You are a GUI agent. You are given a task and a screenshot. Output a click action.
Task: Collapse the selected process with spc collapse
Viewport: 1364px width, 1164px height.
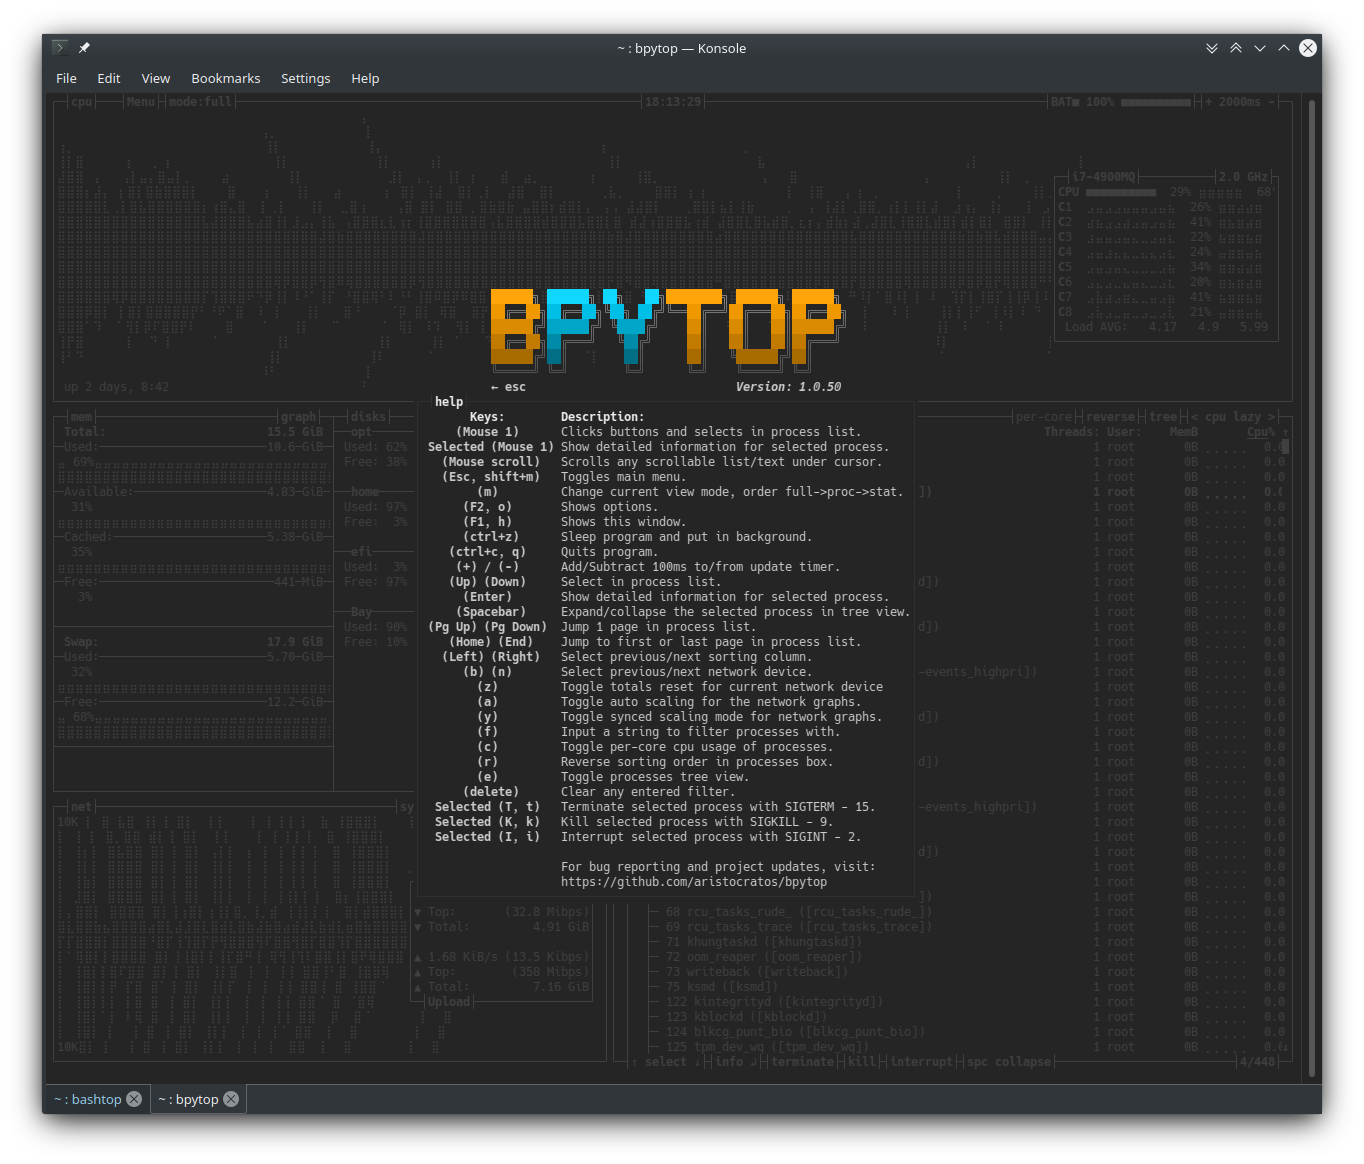[1008, 1061]
